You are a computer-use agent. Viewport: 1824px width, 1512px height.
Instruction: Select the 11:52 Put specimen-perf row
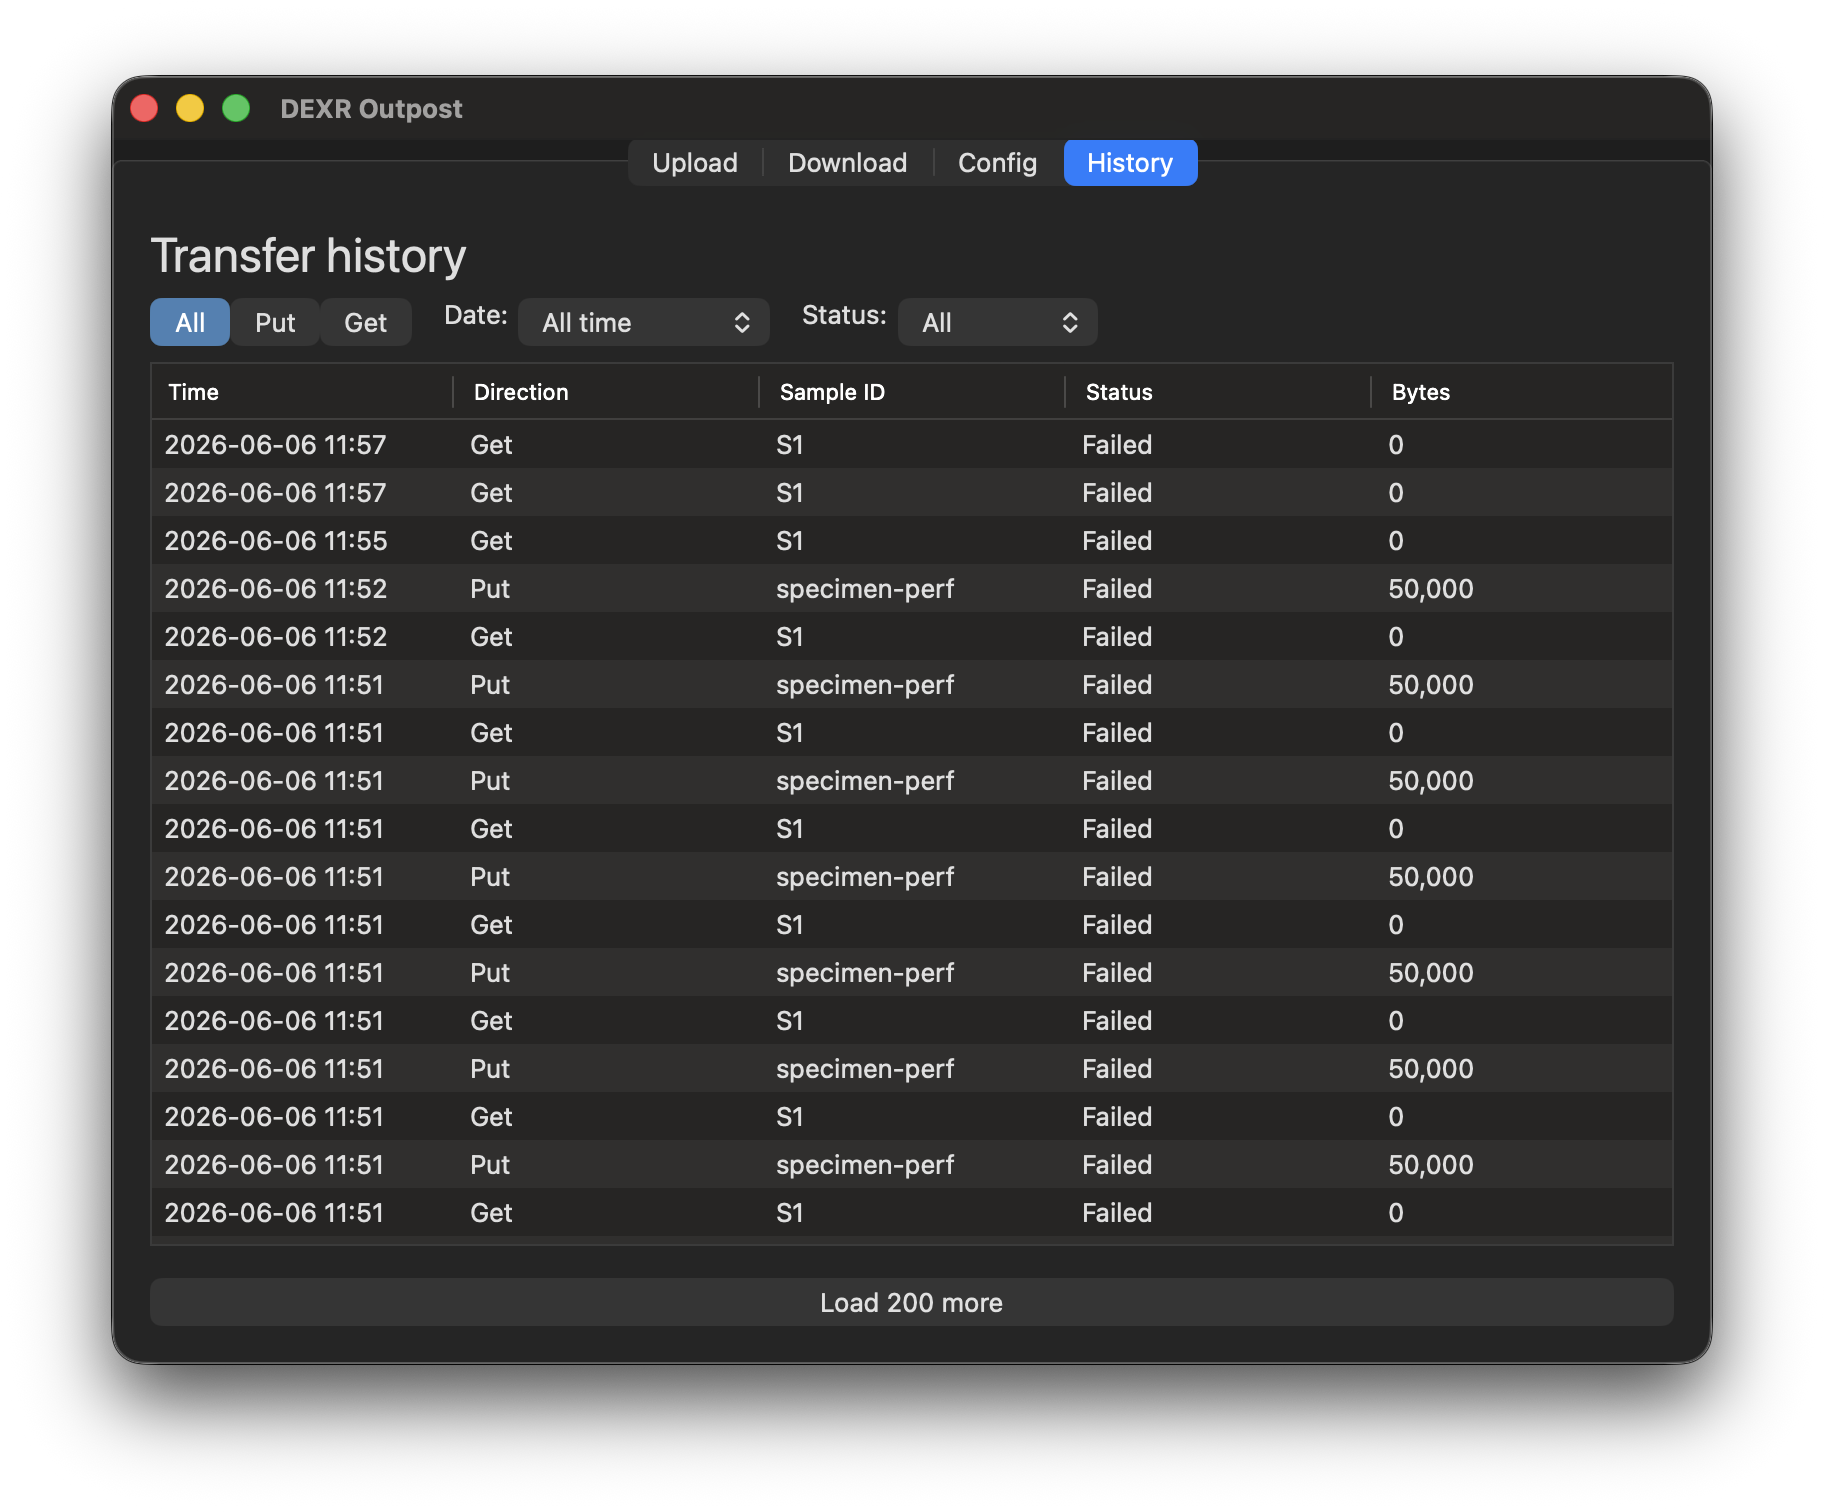coord(912,588)
